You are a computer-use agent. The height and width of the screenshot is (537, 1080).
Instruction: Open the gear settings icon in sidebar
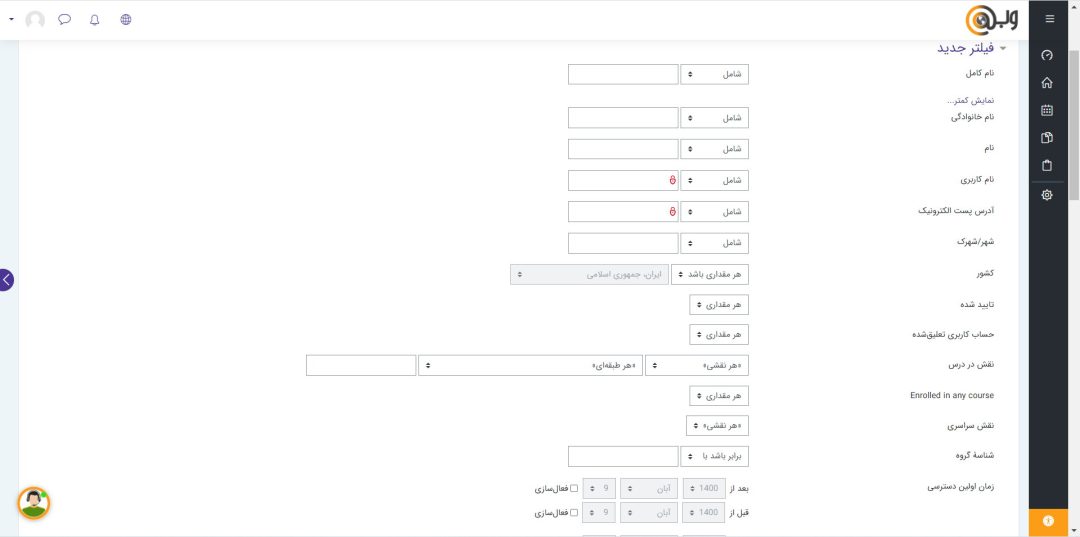pyautogui.click(x=1047, y=195)
